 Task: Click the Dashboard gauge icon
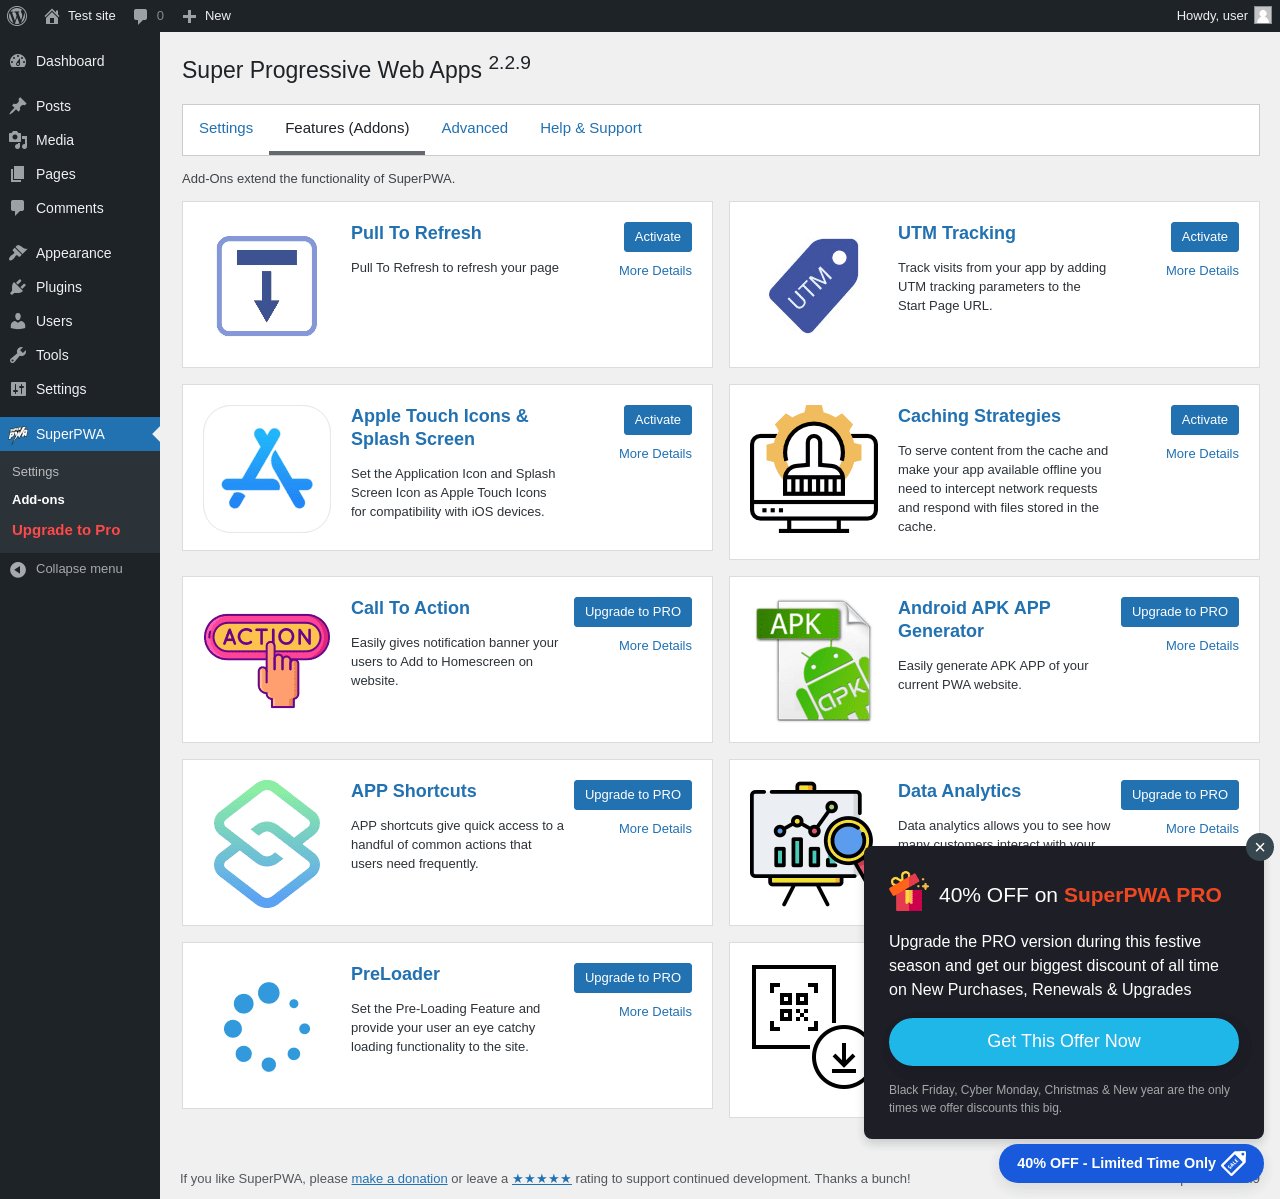(x=18, y=61)
